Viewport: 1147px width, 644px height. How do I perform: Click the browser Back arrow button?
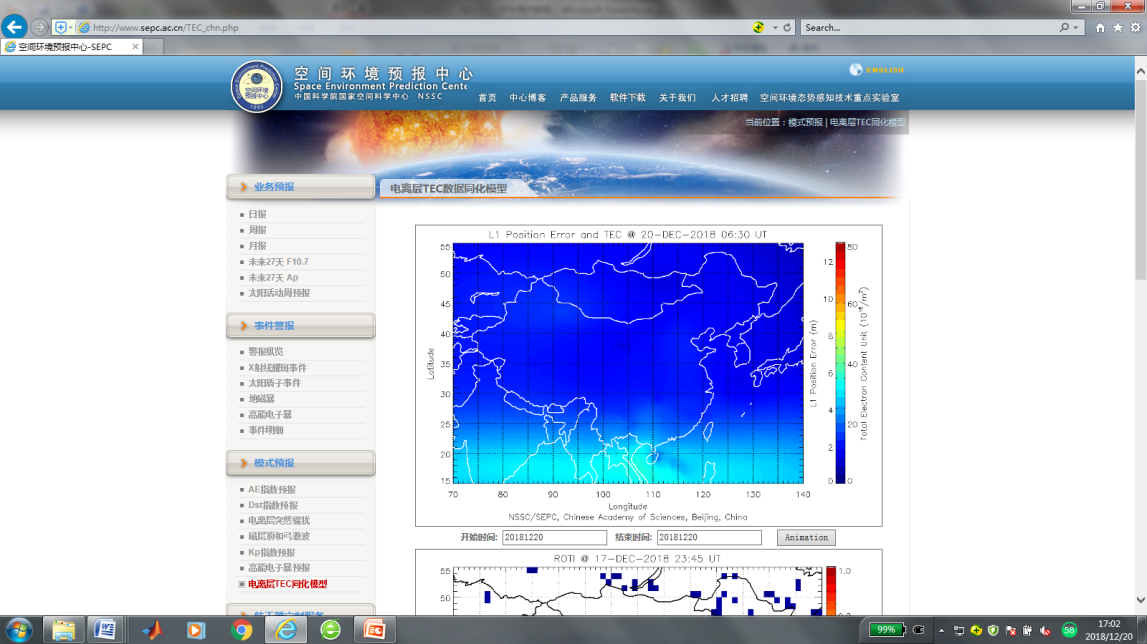[14, 27]
